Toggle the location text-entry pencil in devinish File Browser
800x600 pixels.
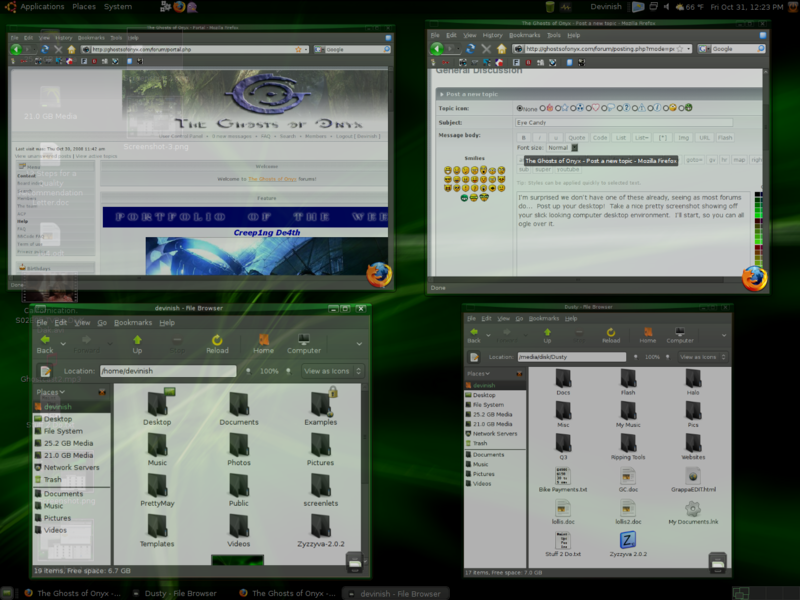[x=45, y=371]
